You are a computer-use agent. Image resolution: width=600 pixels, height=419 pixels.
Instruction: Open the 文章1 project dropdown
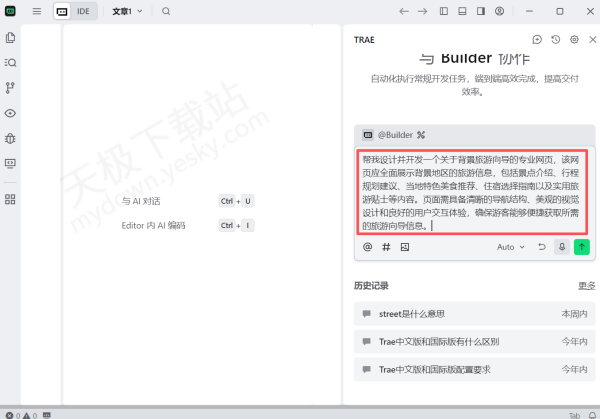(127, 11)
